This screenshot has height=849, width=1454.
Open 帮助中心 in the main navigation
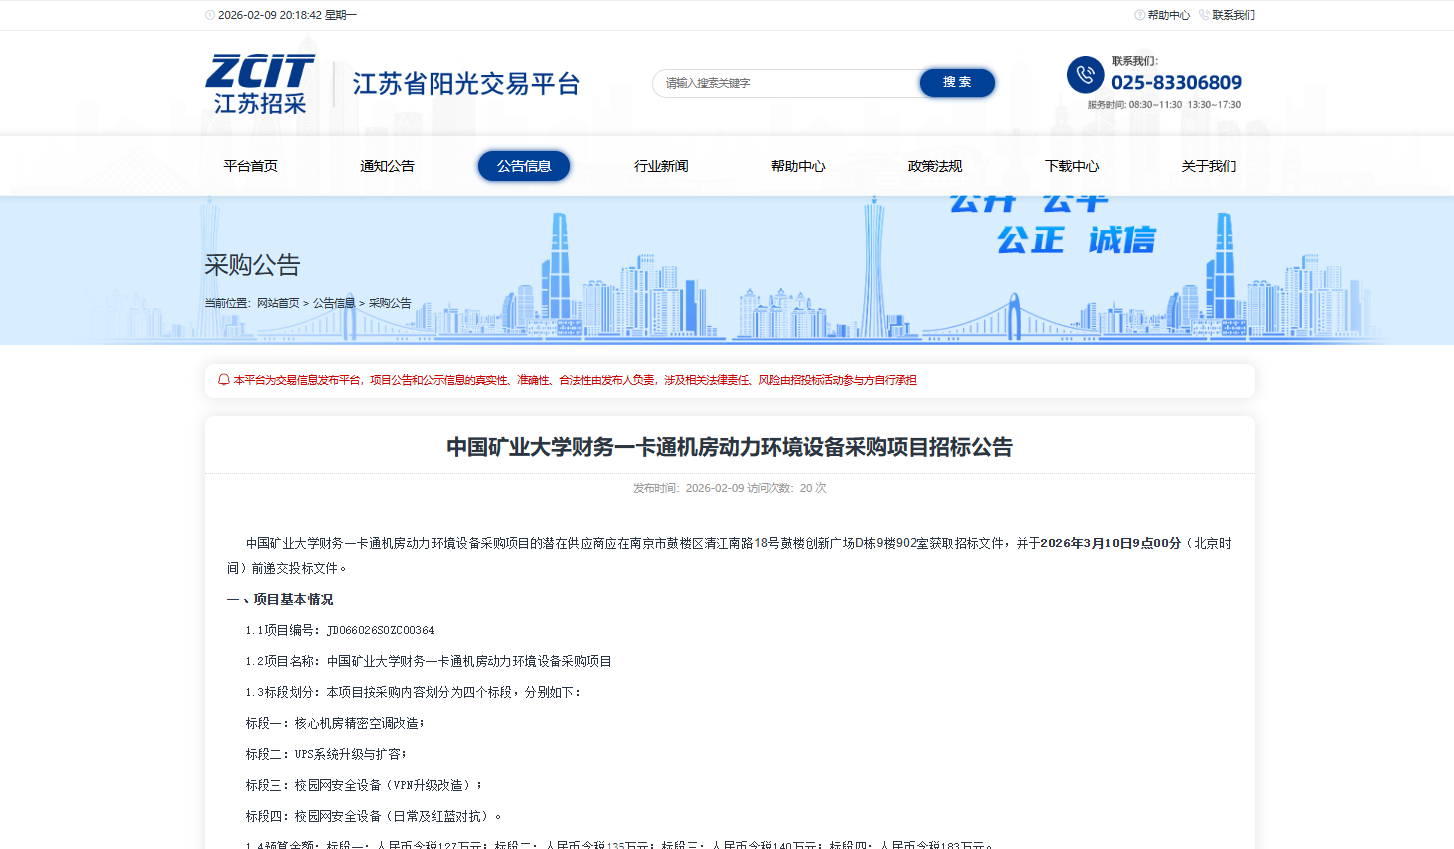click(x=798, y=166)
